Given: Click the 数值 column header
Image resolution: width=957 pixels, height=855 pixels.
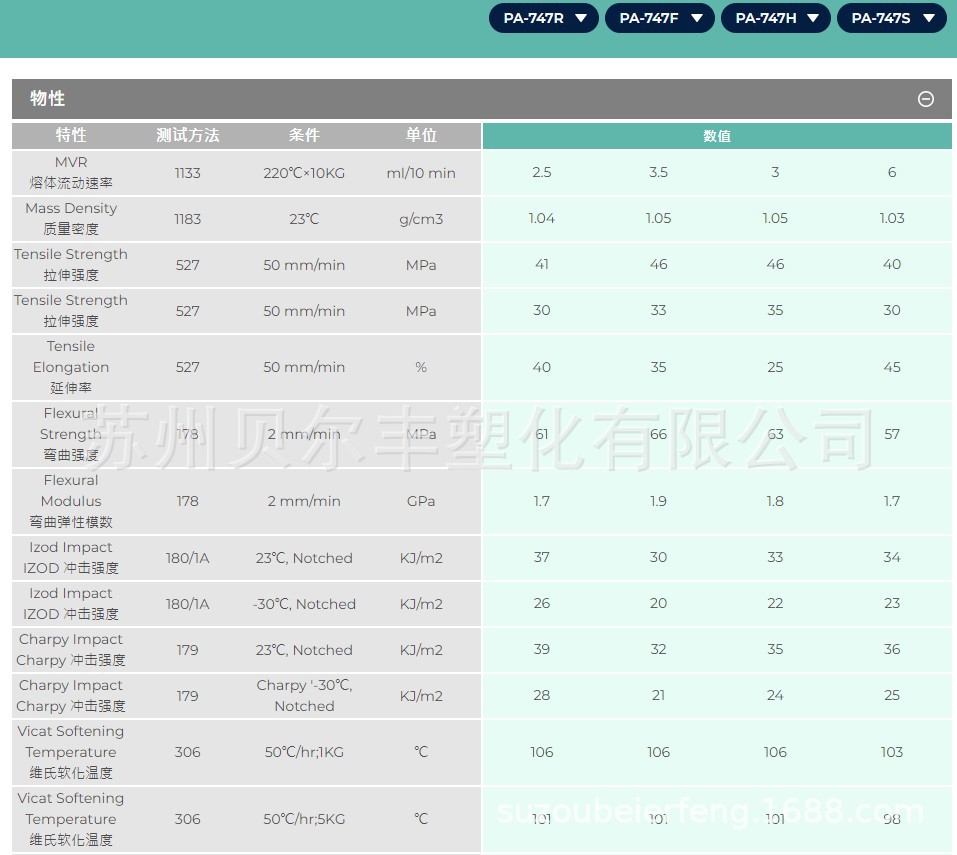Looking at the screenshot, I should 717,135.
